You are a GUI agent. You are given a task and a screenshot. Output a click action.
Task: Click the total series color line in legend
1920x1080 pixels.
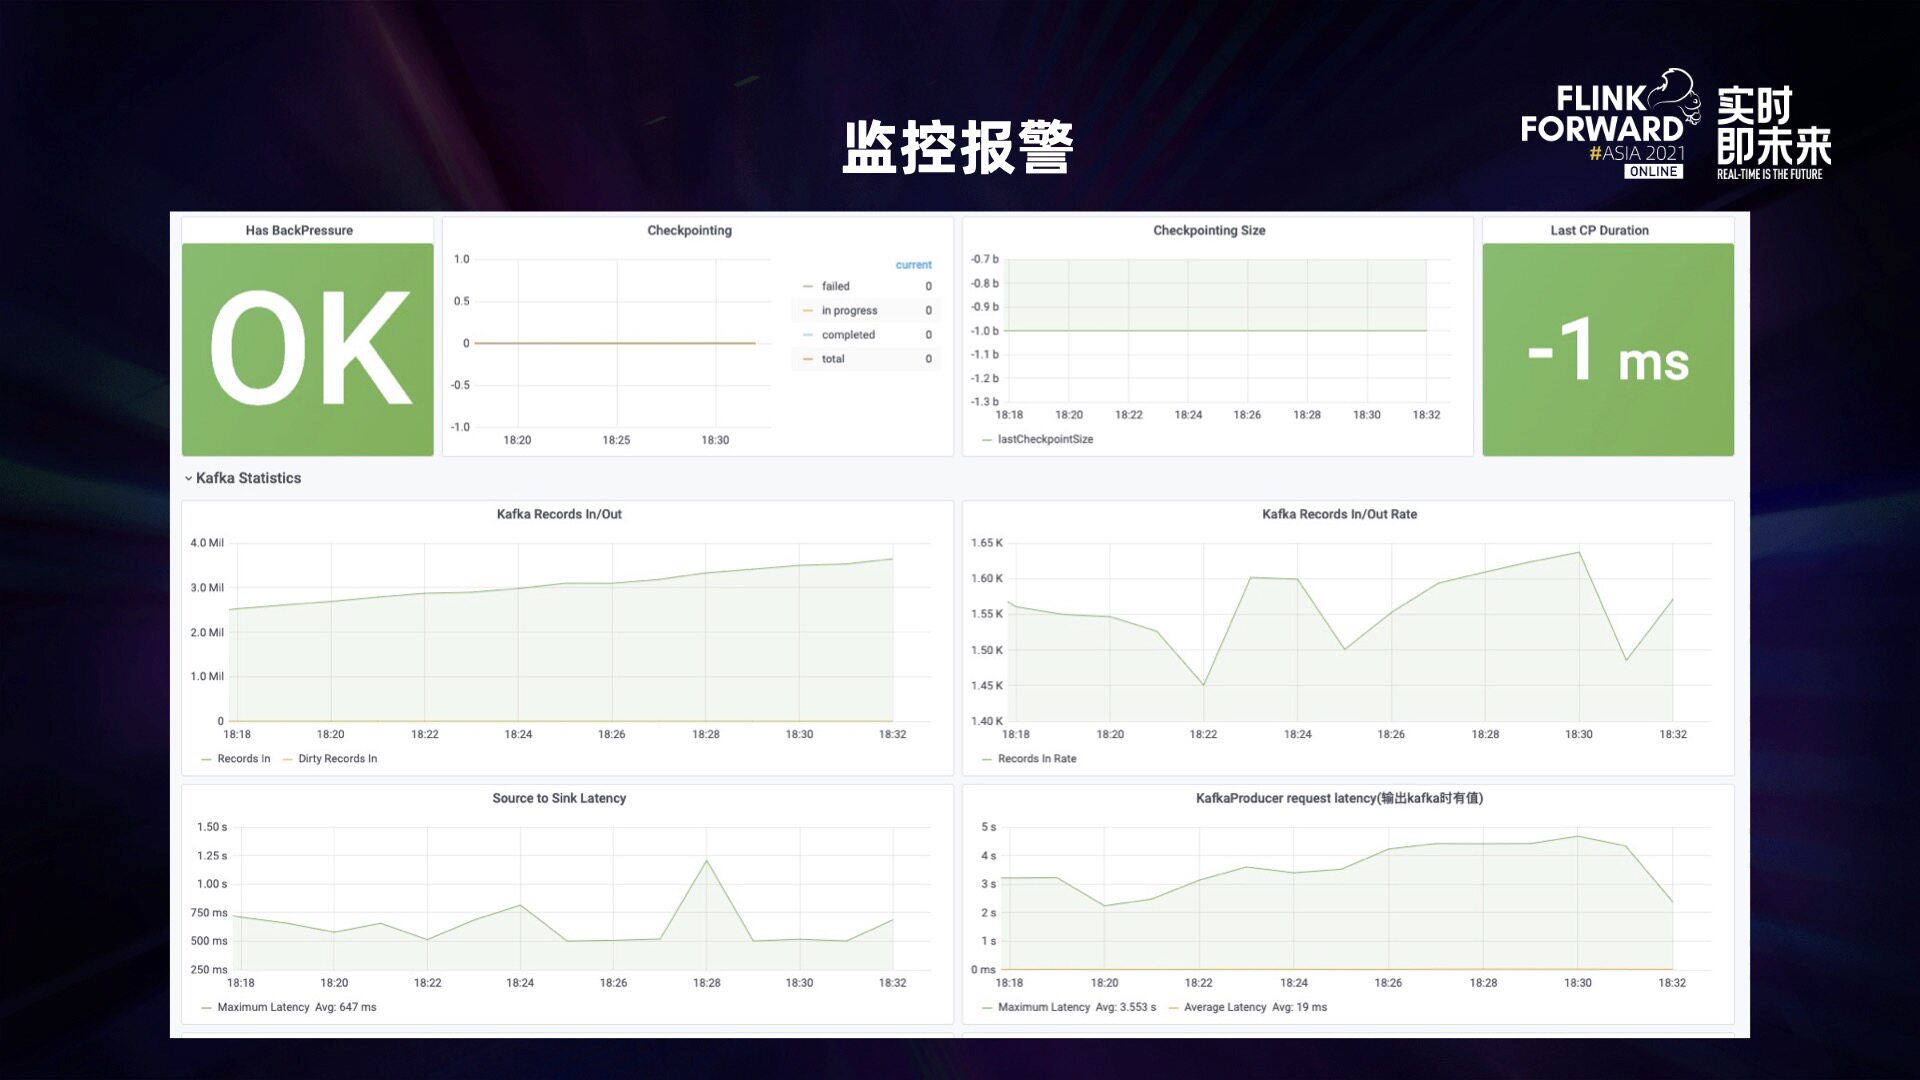[808, 359]
